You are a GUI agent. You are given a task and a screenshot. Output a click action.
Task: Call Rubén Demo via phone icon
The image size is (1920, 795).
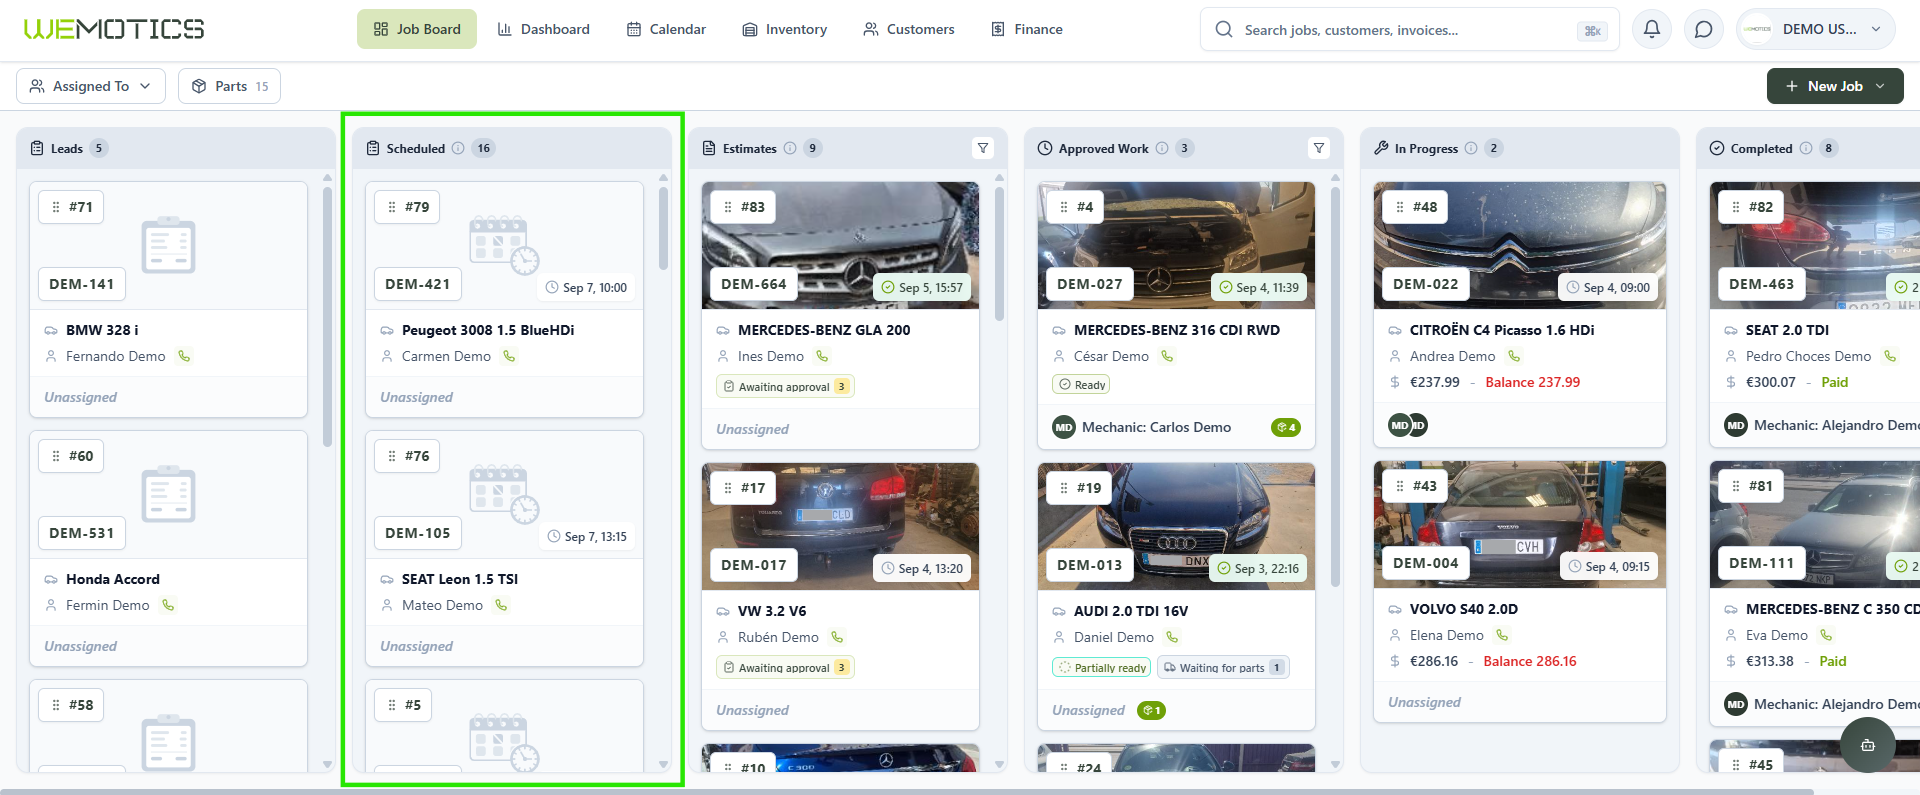837,637
